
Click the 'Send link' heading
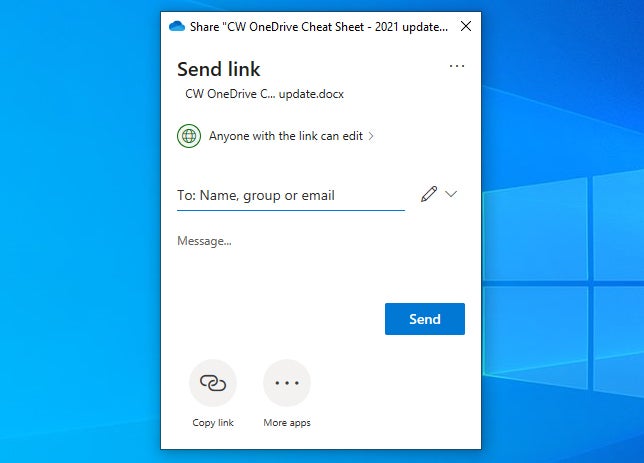tap(218, 69)
